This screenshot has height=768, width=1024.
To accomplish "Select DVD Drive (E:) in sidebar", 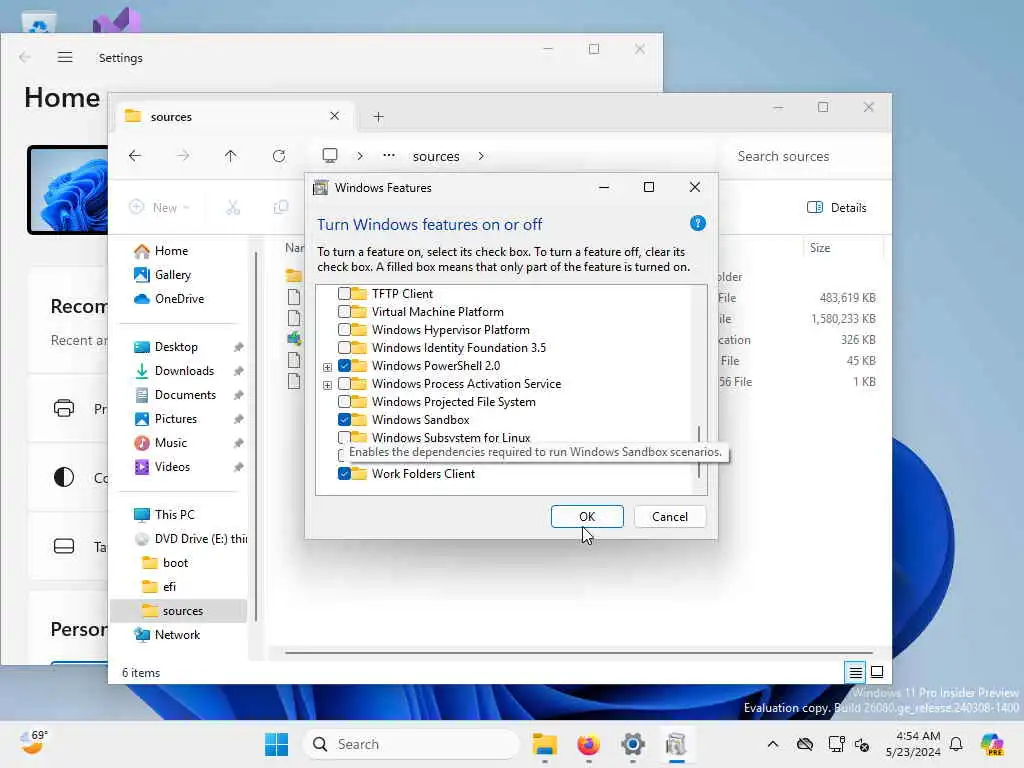I will [x=189, y=539].
